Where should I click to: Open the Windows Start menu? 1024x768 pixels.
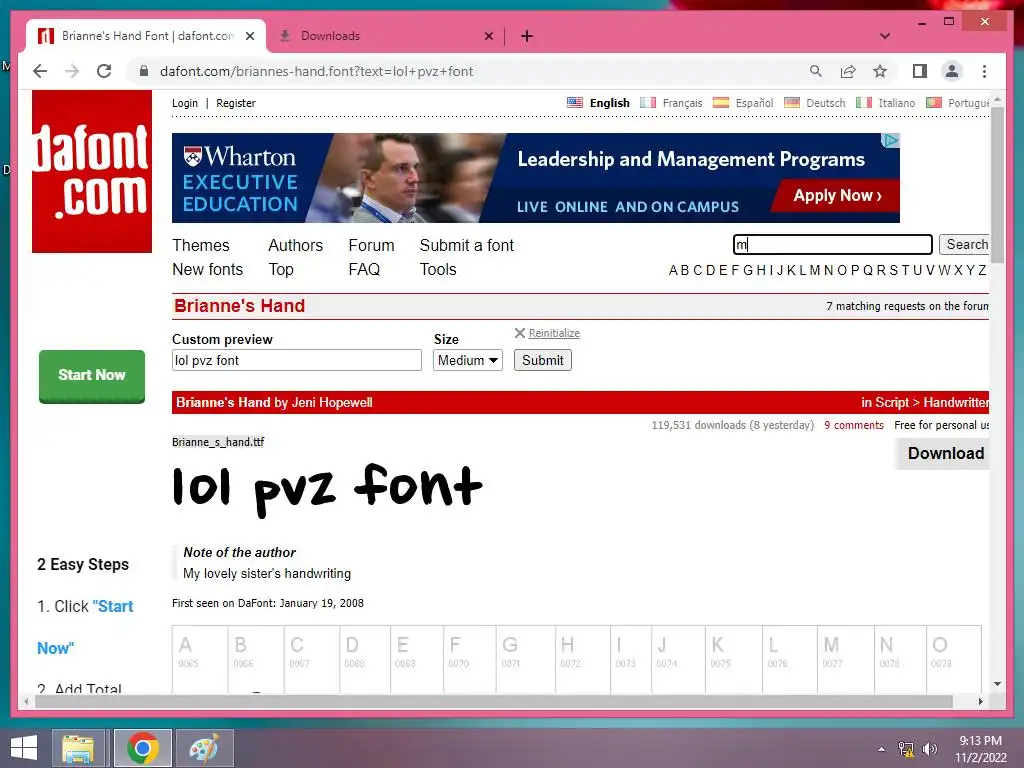tap(24, 748)
